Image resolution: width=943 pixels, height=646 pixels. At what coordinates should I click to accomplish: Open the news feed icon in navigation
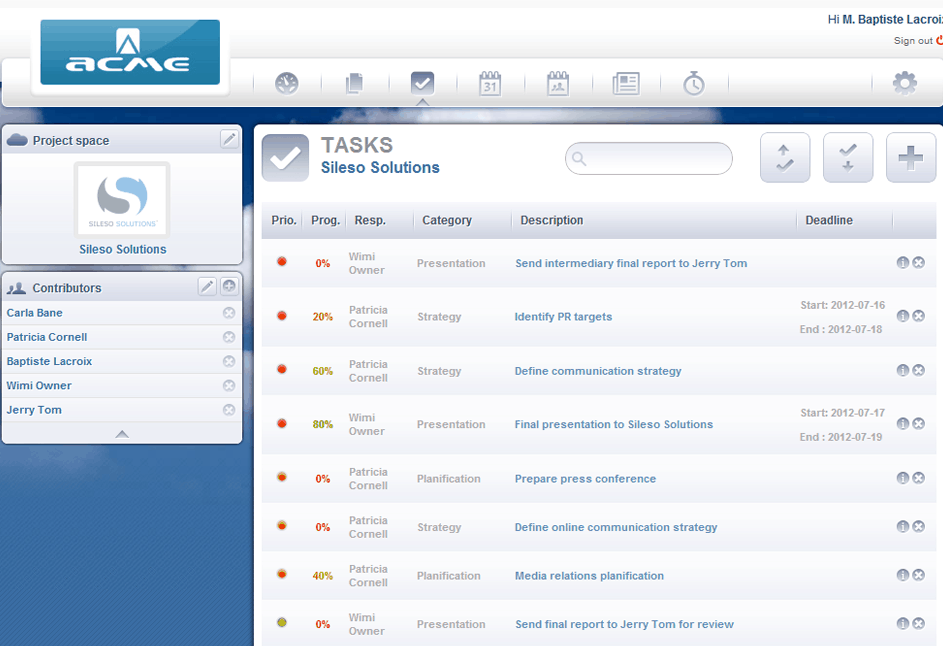point(626,84)
